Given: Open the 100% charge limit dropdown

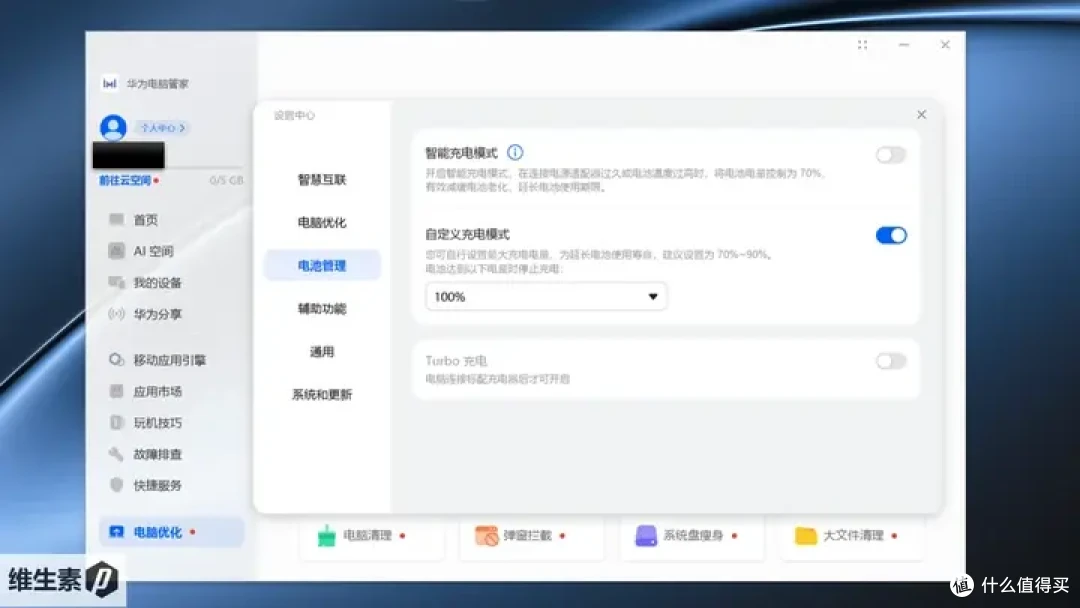Looking at the screenshot, I should click(x=546, y=297).
